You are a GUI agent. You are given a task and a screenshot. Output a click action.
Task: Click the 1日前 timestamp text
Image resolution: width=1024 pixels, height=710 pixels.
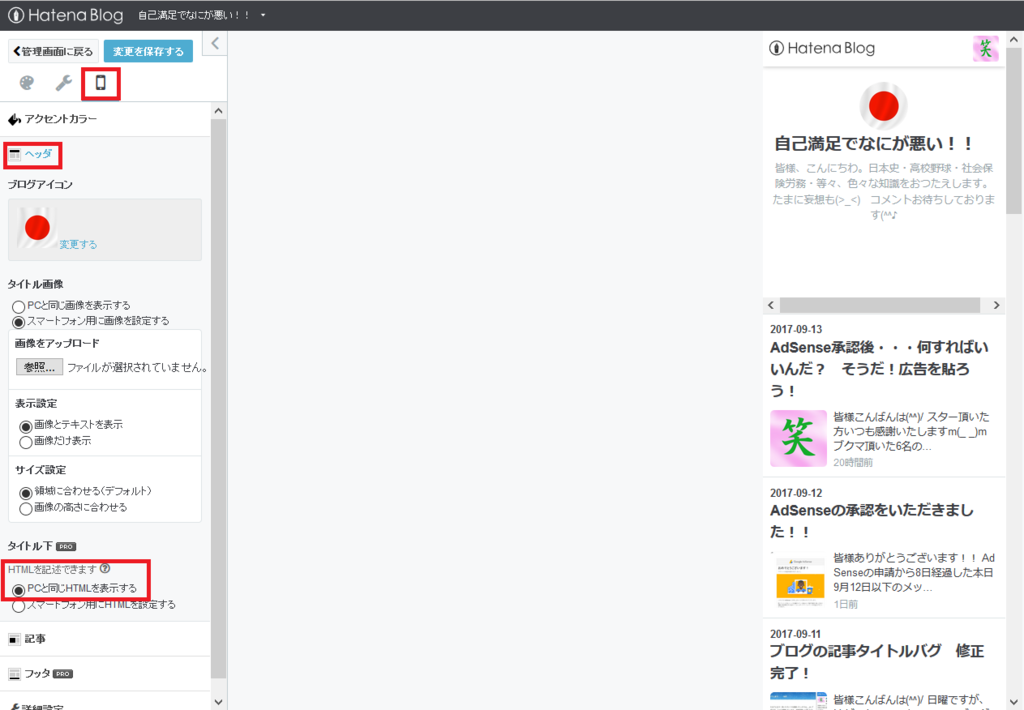[x=845, y=604]
